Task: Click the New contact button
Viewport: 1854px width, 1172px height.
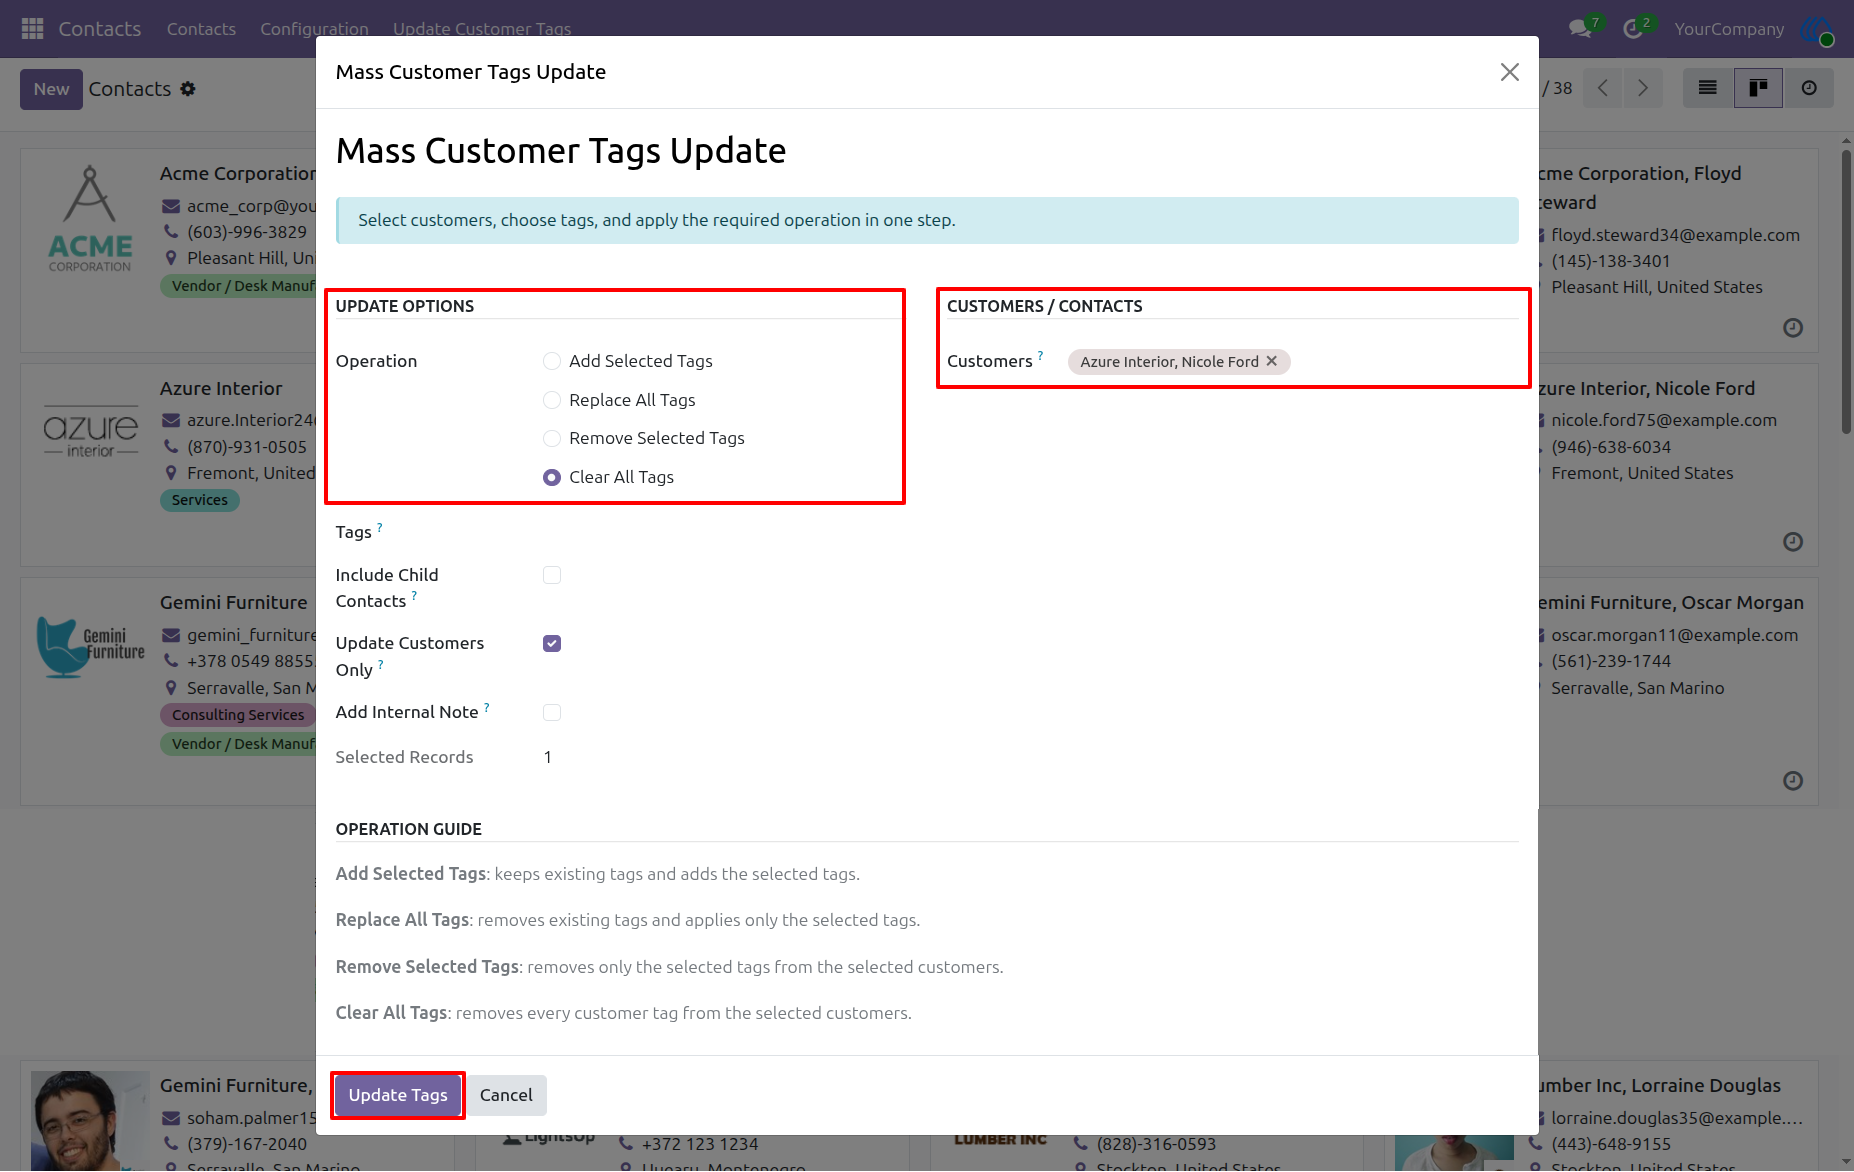Action: click(51, 89)
